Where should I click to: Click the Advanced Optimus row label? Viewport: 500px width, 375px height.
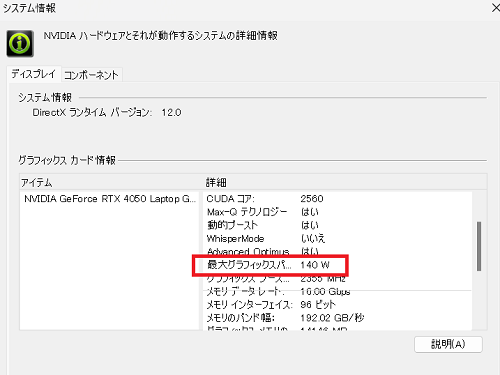coord(248,251)
